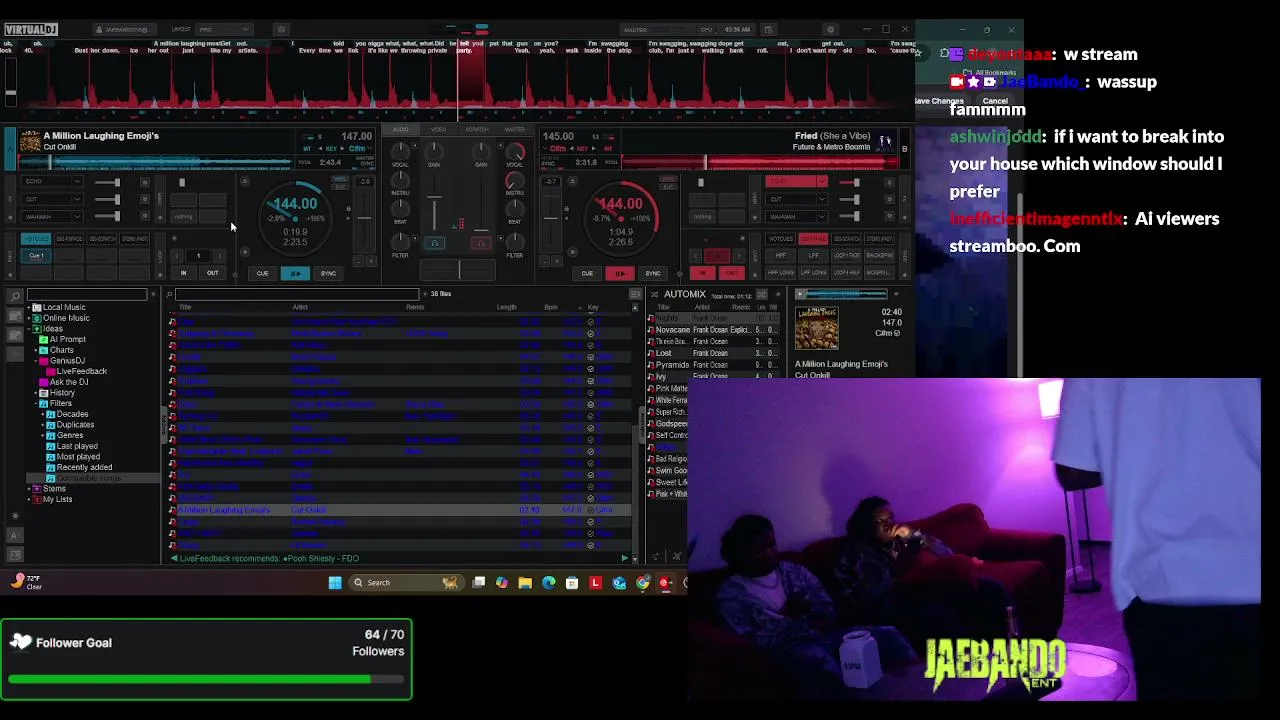Viewport: 1280px width, 720px height.
Task: Open the Windows Start menu
Action: tap(335, 583)
